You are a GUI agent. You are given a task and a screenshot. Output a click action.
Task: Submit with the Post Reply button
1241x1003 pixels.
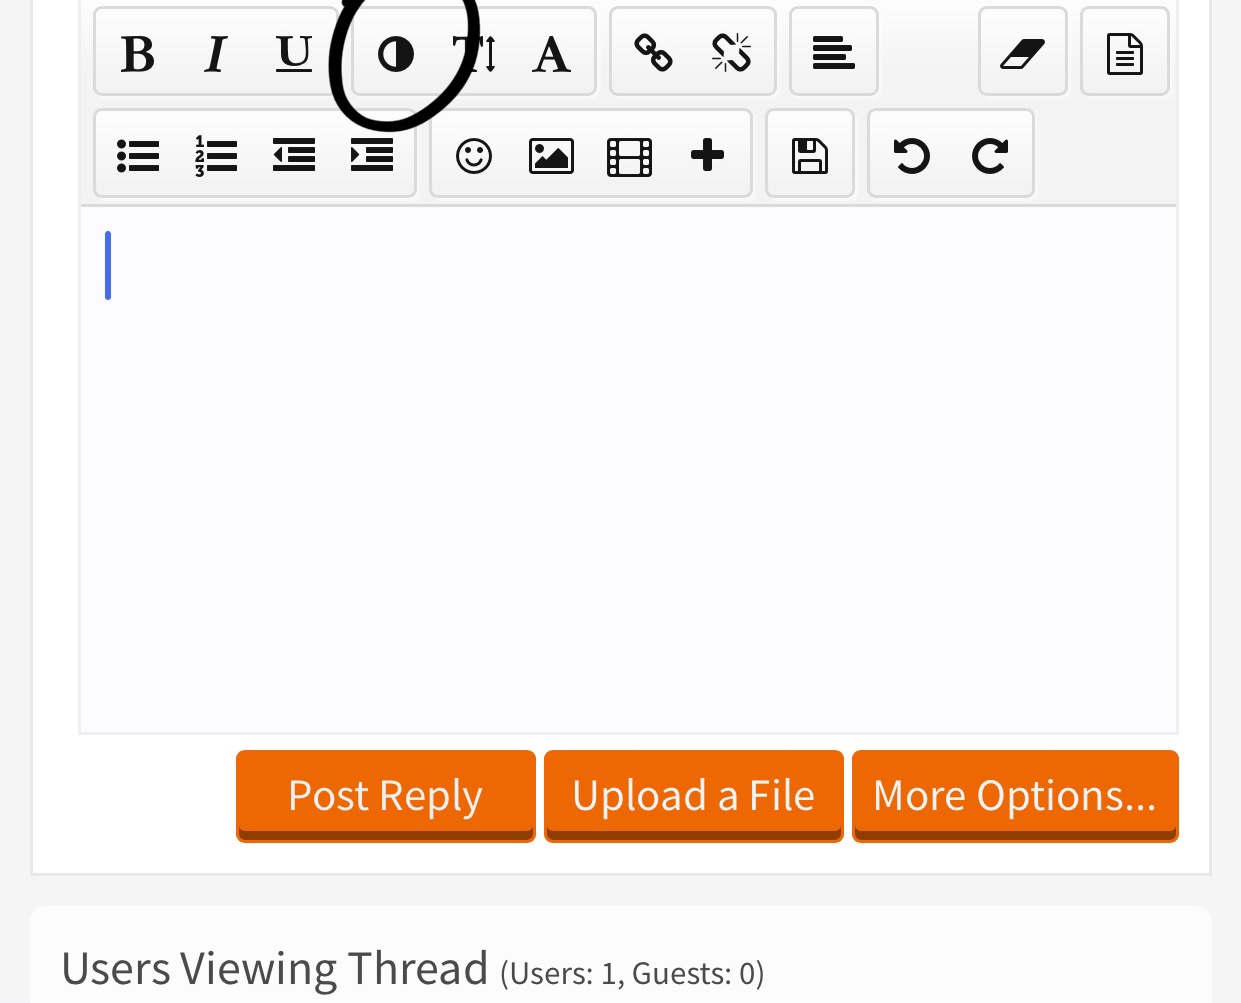point(386,796)
